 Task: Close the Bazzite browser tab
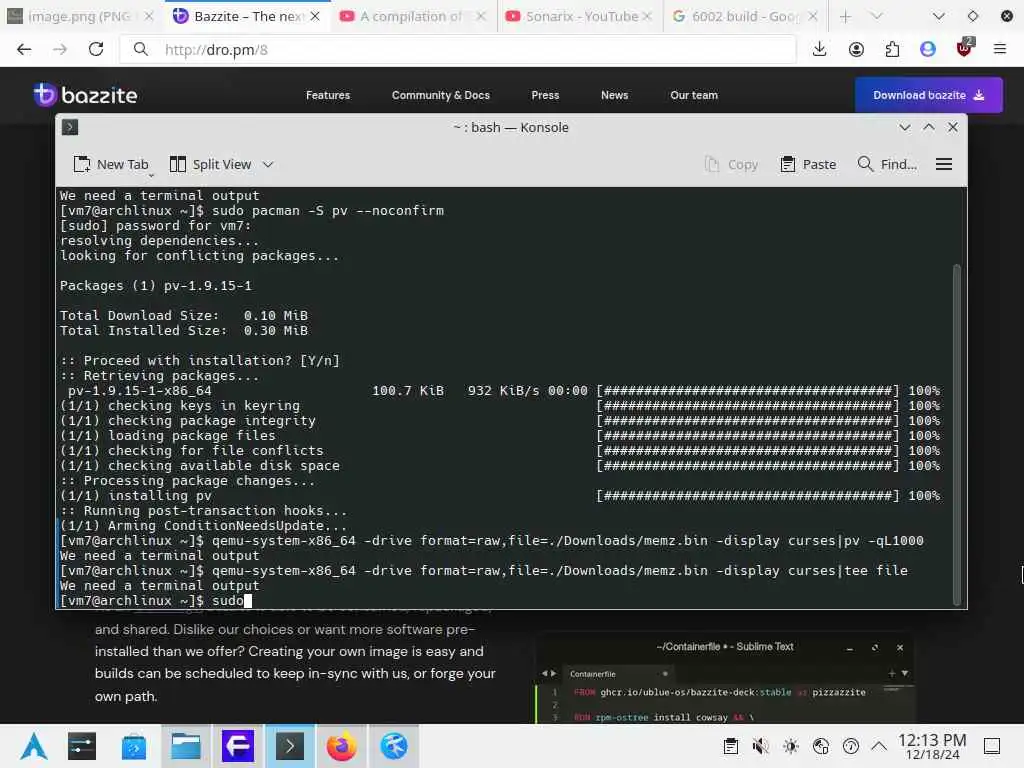pos(315,16)
